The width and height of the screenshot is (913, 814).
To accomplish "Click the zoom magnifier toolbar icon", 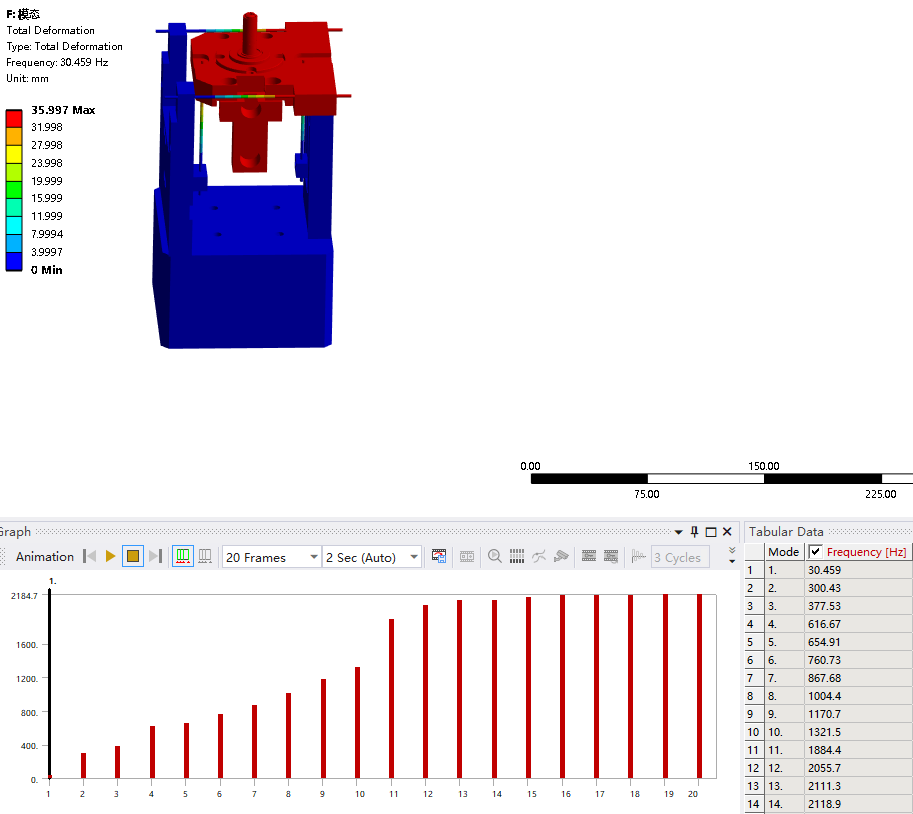I will pos(495,556).
